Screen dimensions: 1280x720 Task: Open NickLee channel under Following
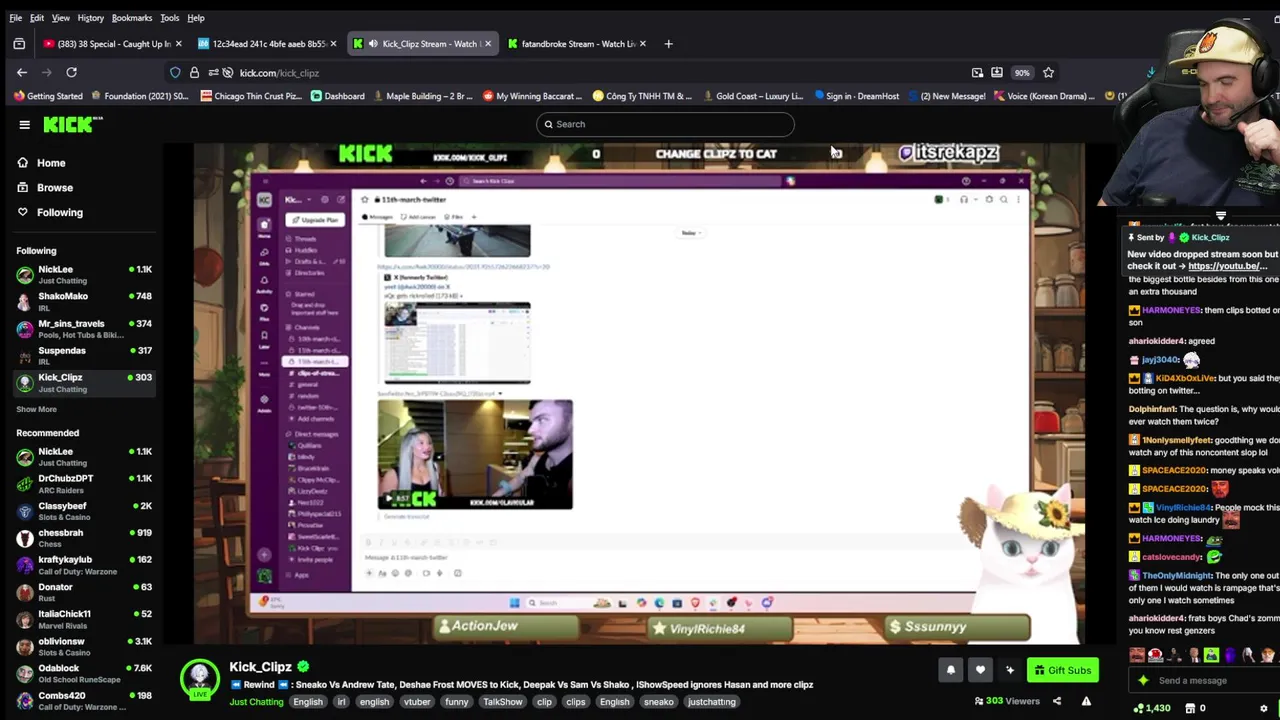(84, 274)
